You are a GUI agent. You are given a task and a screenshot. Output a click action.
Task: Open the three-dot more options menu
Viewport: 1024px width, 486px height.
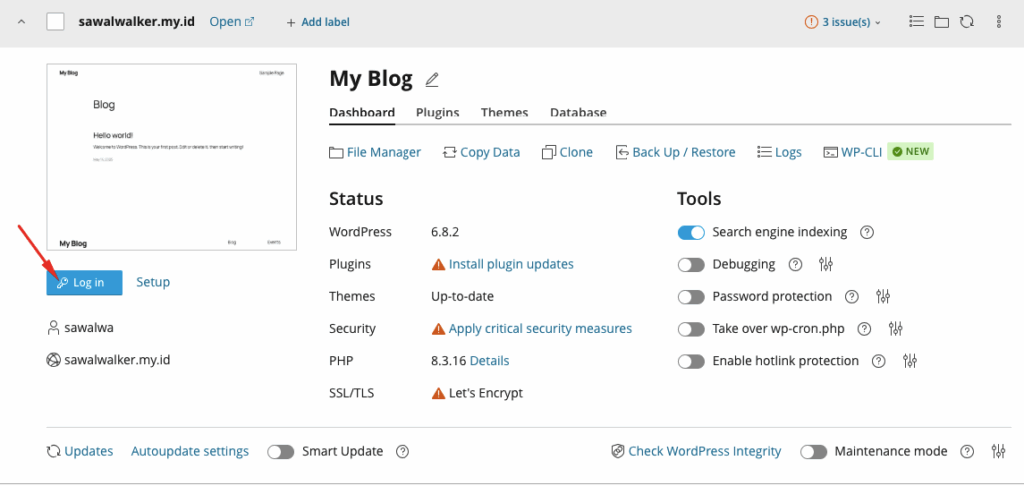pos(999,22)
